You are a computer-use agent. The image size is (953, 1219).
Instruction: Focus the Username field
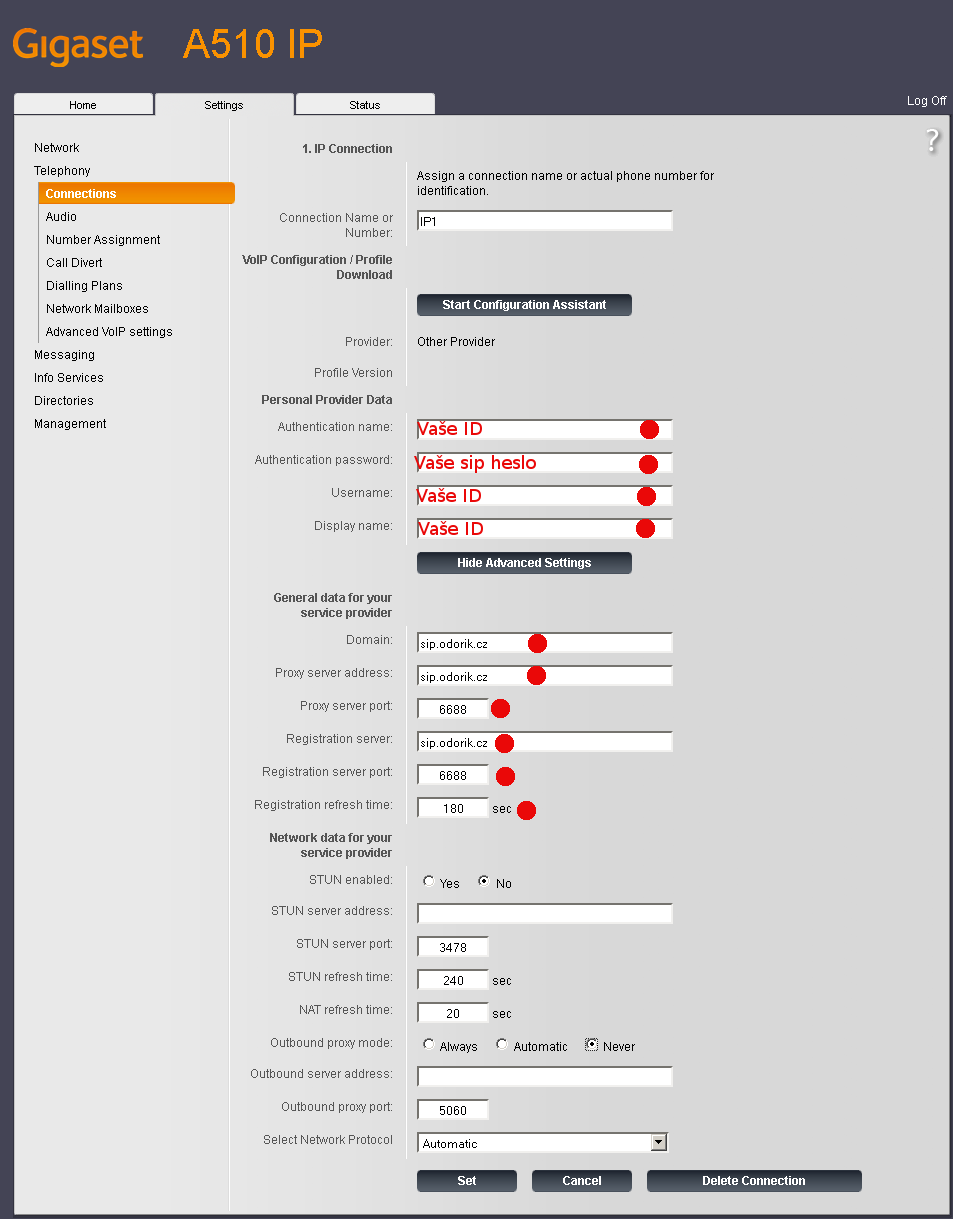(x=545, y=496)
